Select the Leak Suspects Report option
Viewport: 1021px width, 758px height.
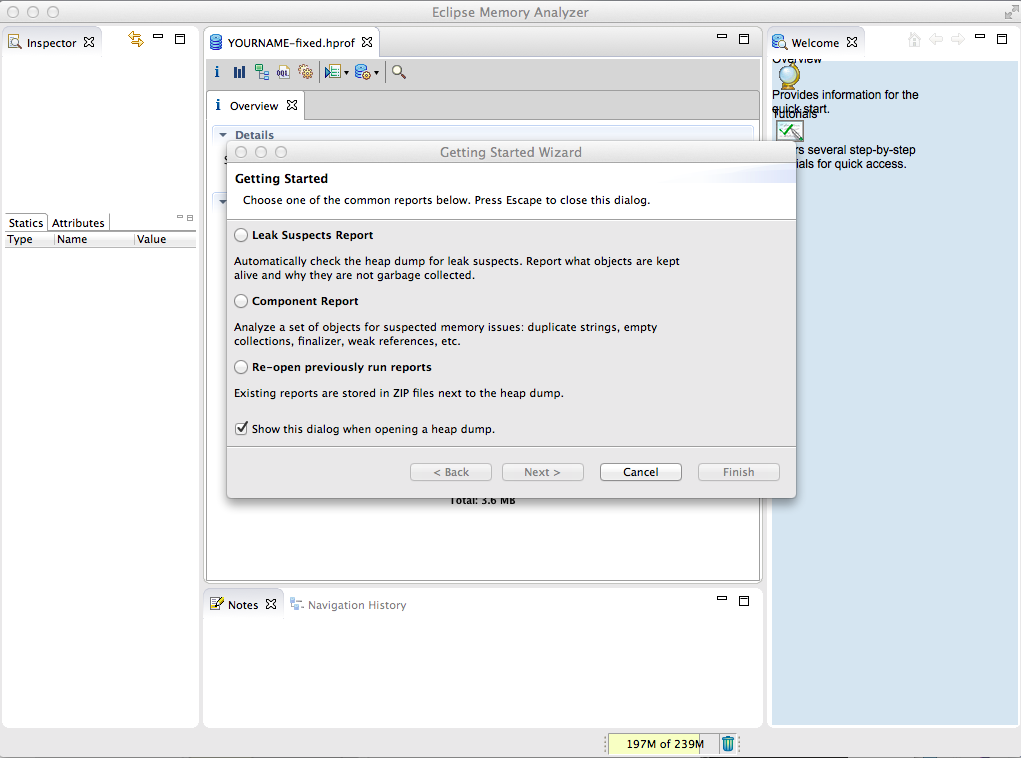[241, 235]
